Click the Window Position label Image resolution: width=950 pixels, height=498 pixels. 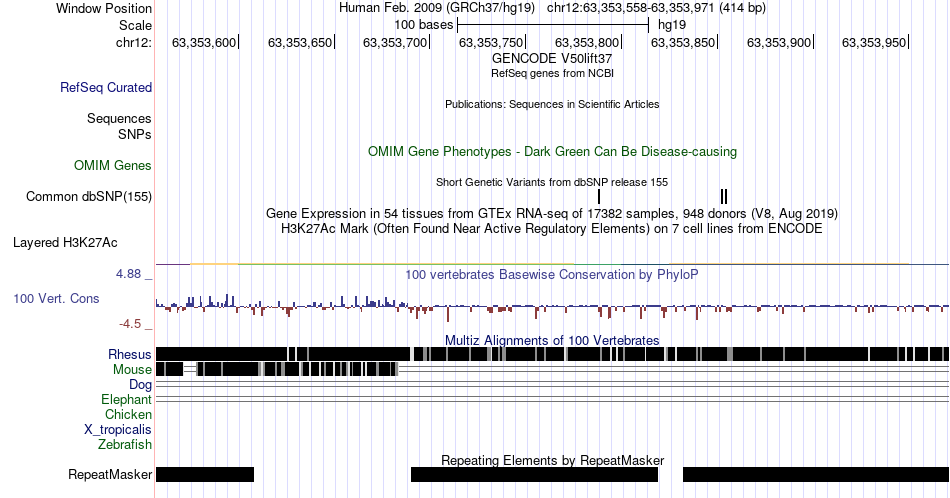coord(104,8)
